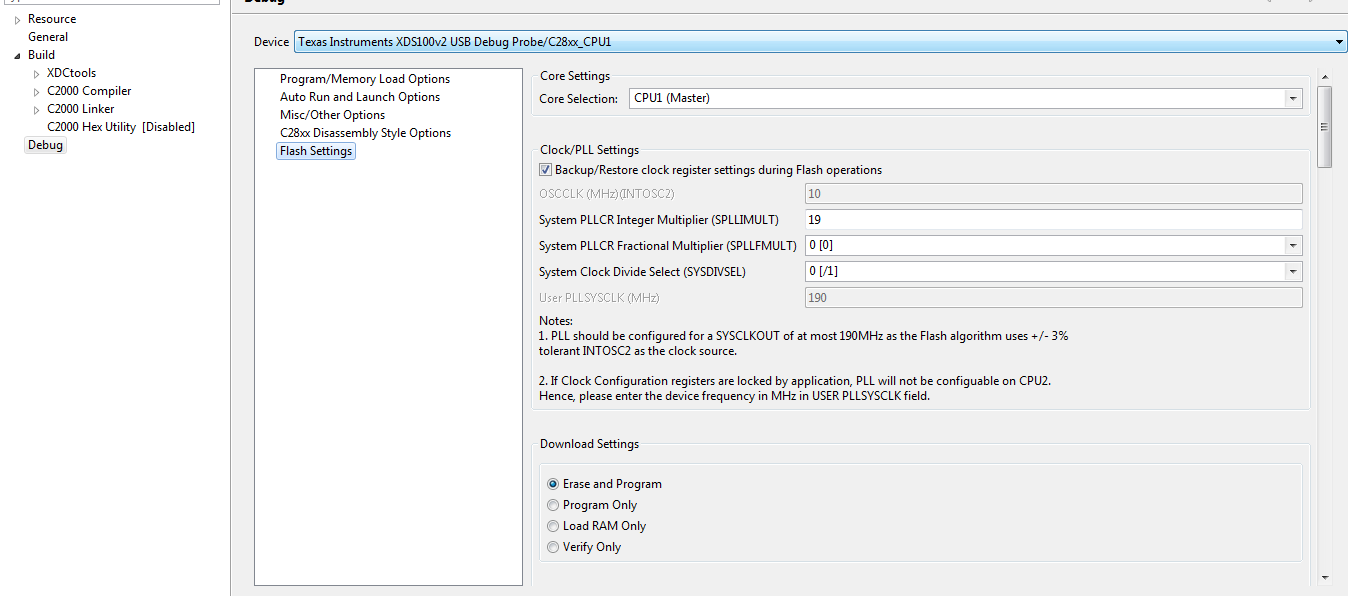The width and height of the screenshot is (1348, 596).
Task: Expand the C2000 Compiler node
Action: coord(37,92)
